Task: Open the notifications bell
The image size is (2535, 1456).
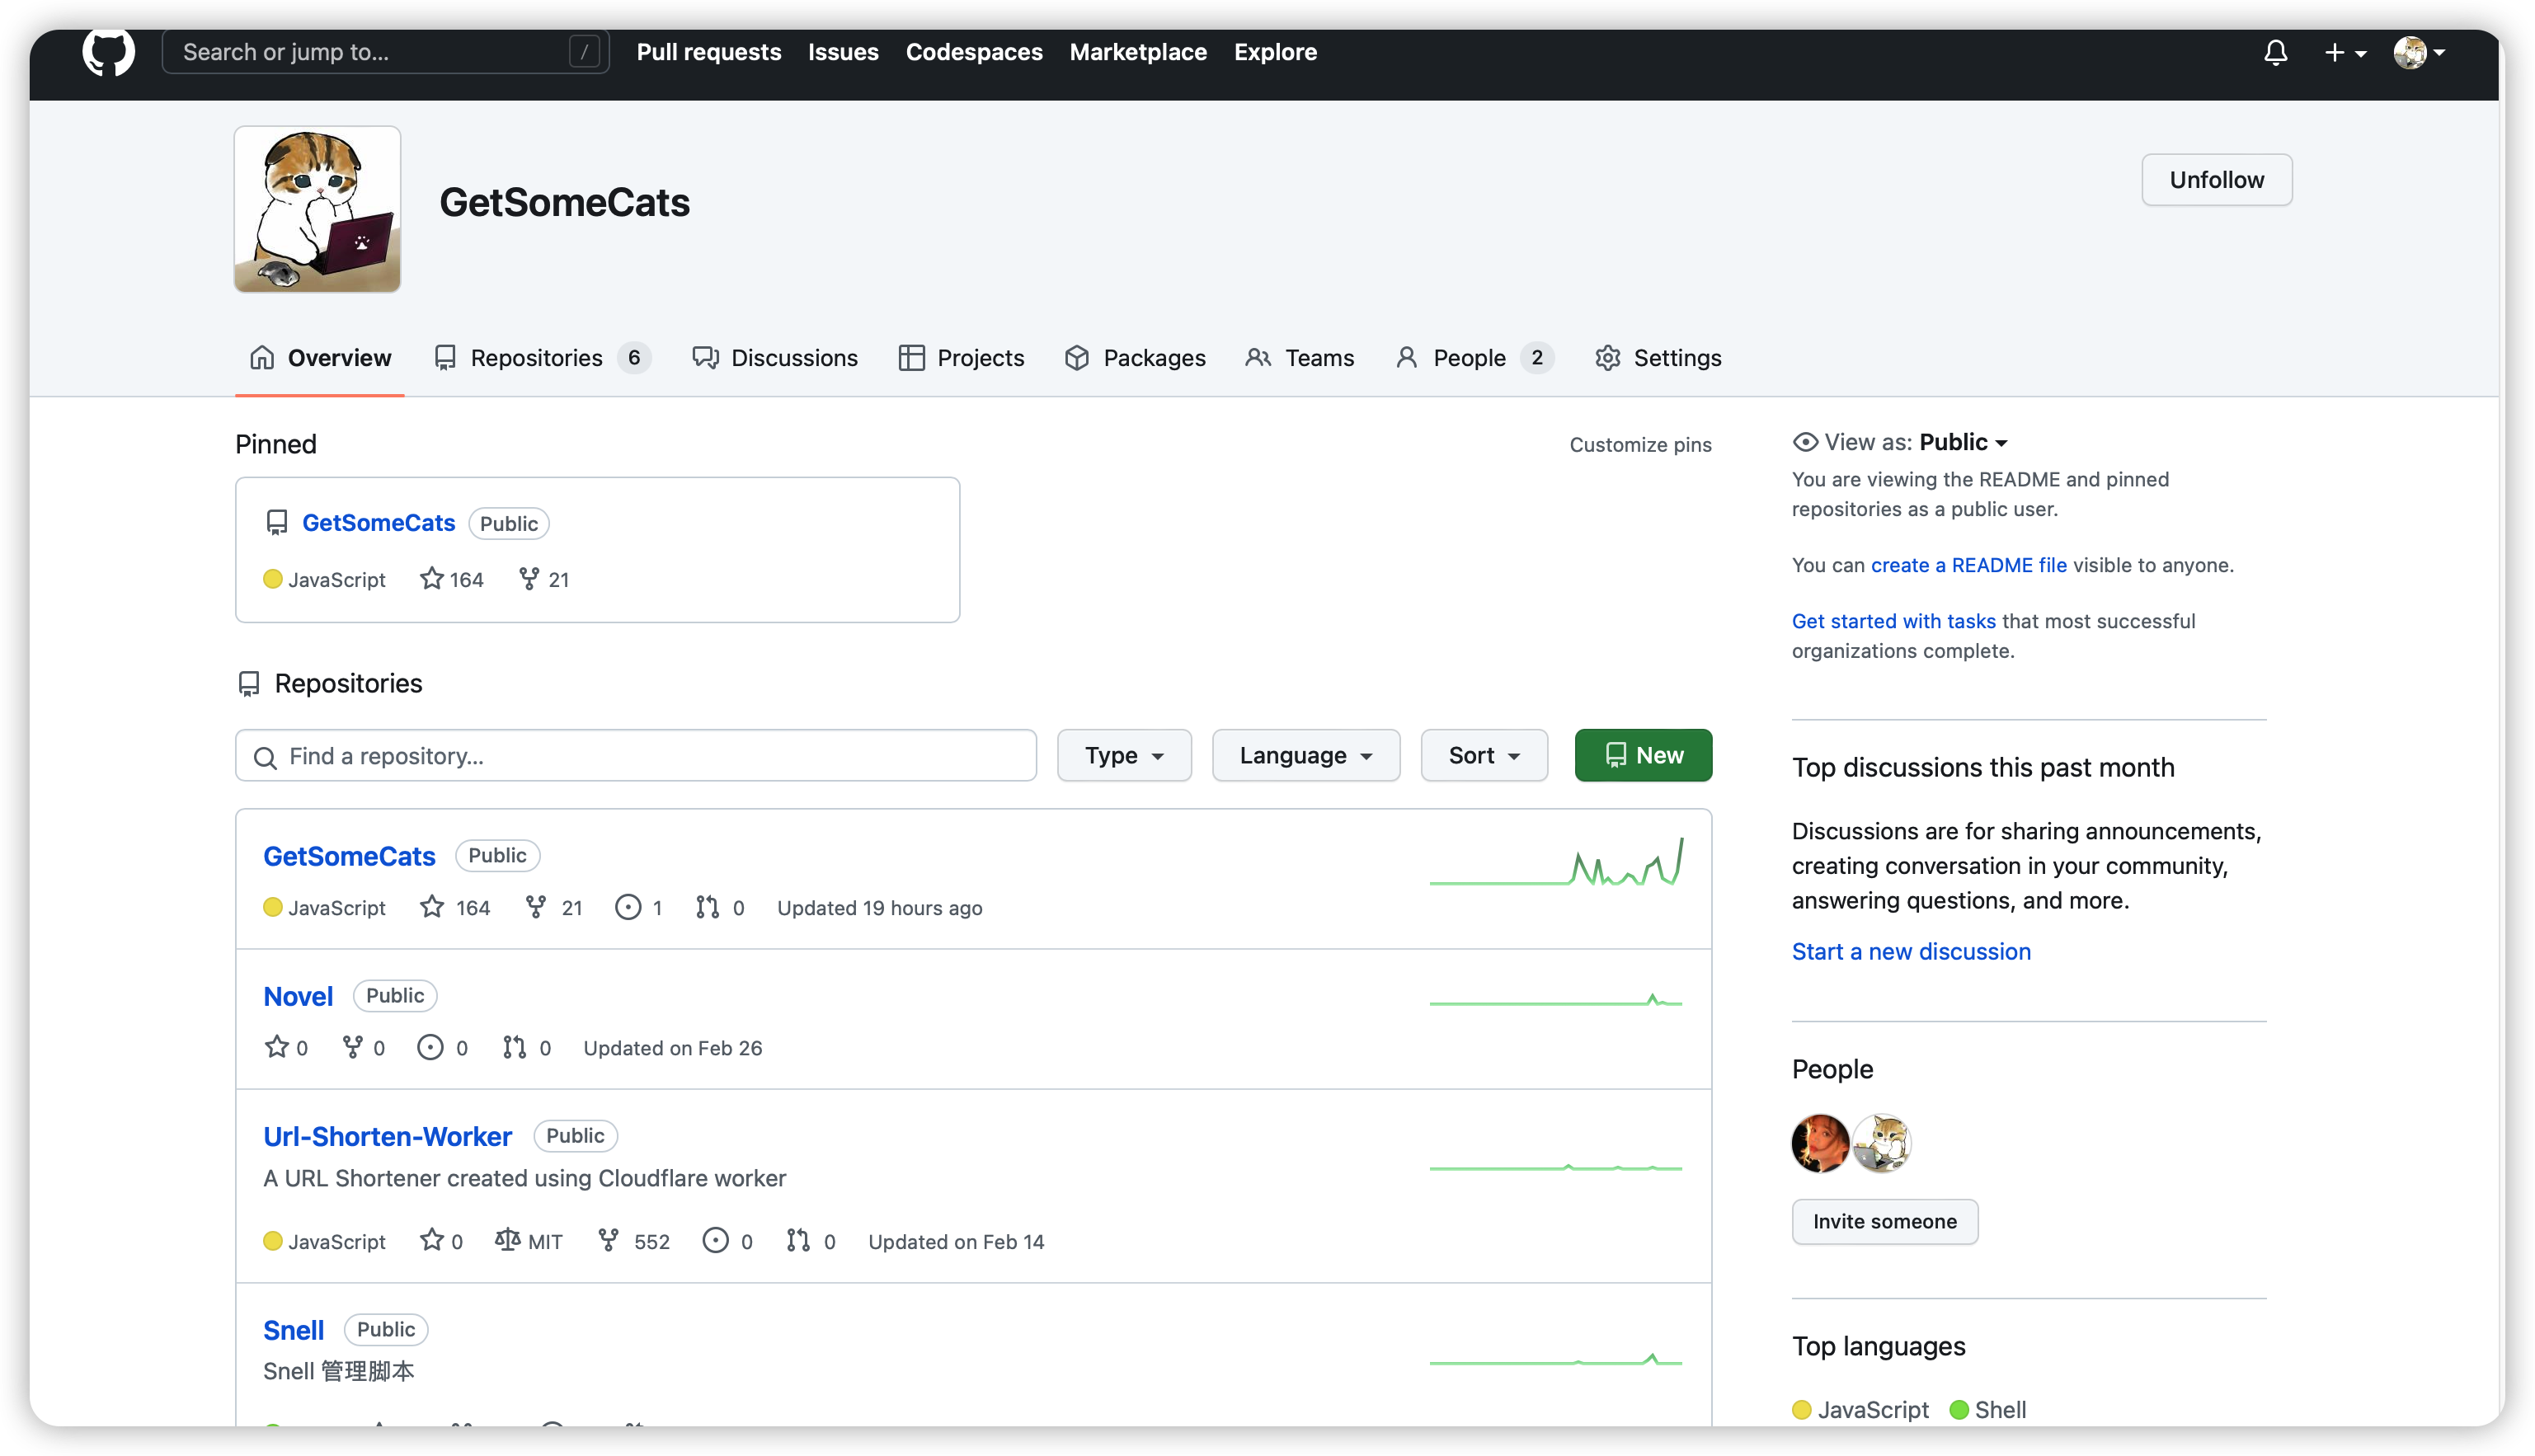Action: (2275, 52)
